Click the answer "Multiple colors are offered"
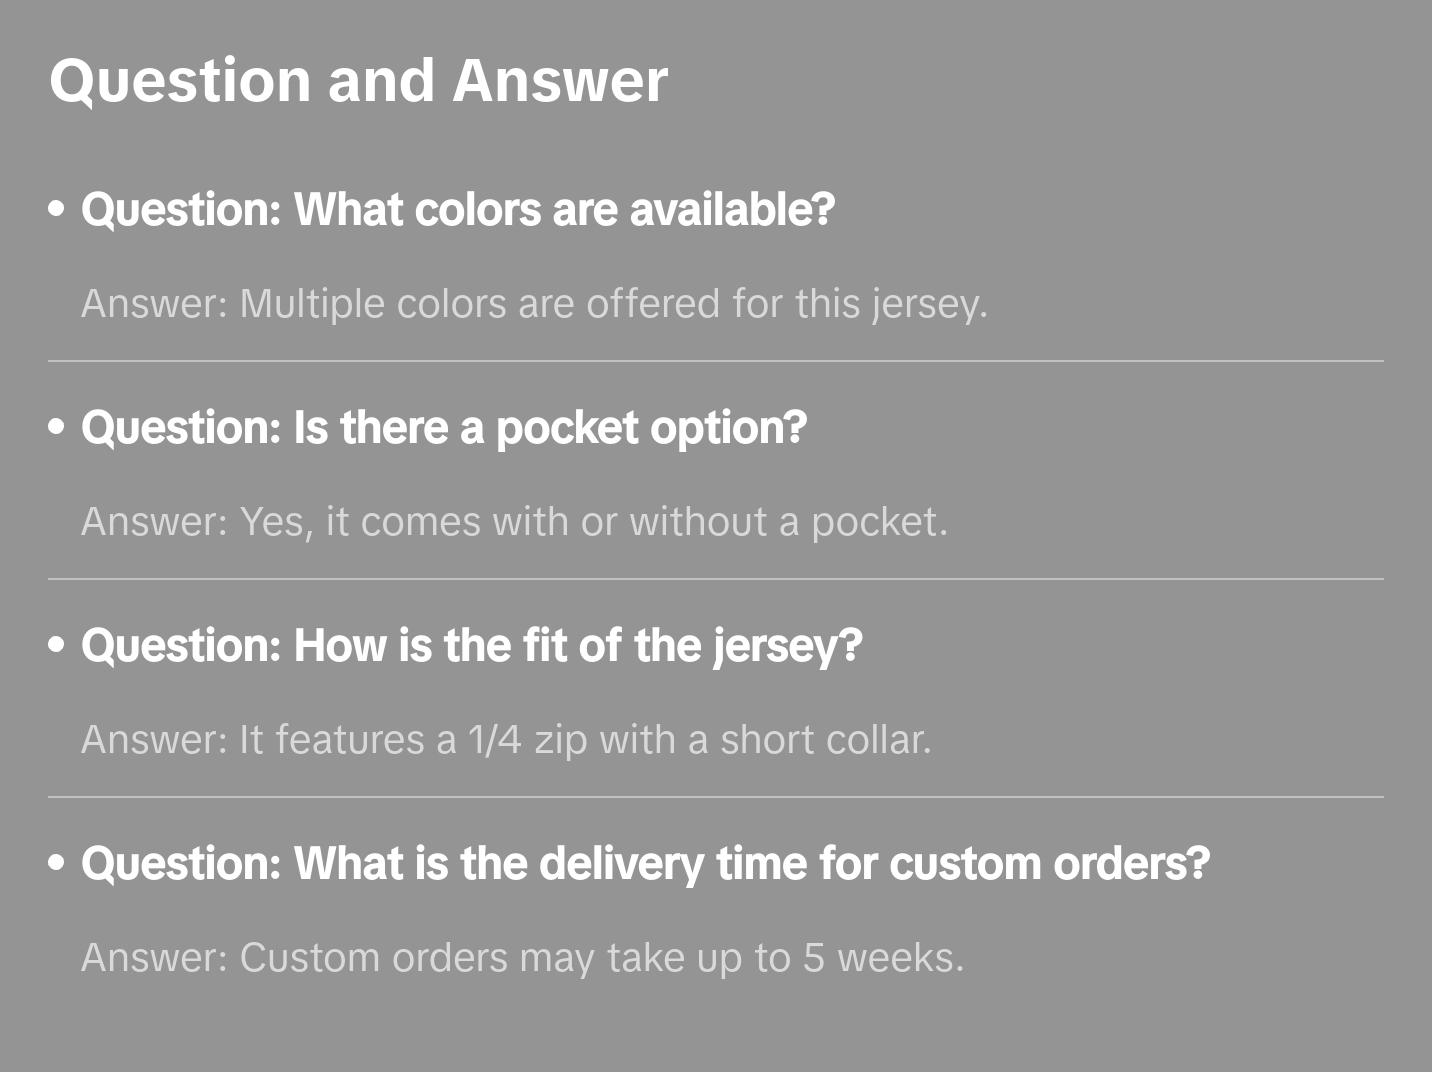Viewport: 1432px width, 1072px height. tap(534, 304)
